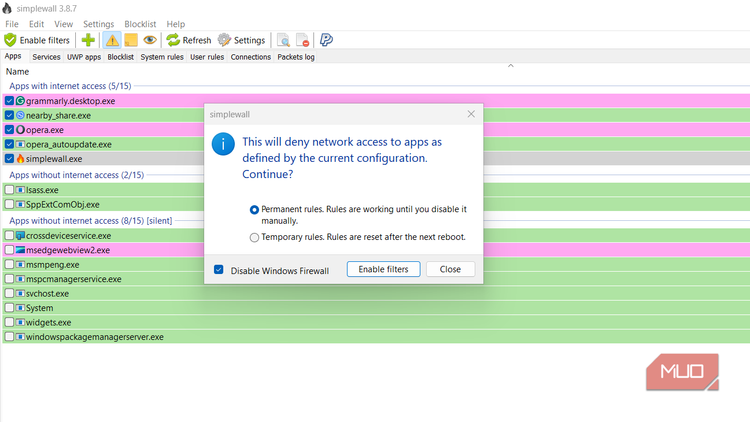Toggle the eye log viewer icon
The width and height of the screenshot is (750, 422).
coord(150,40)
